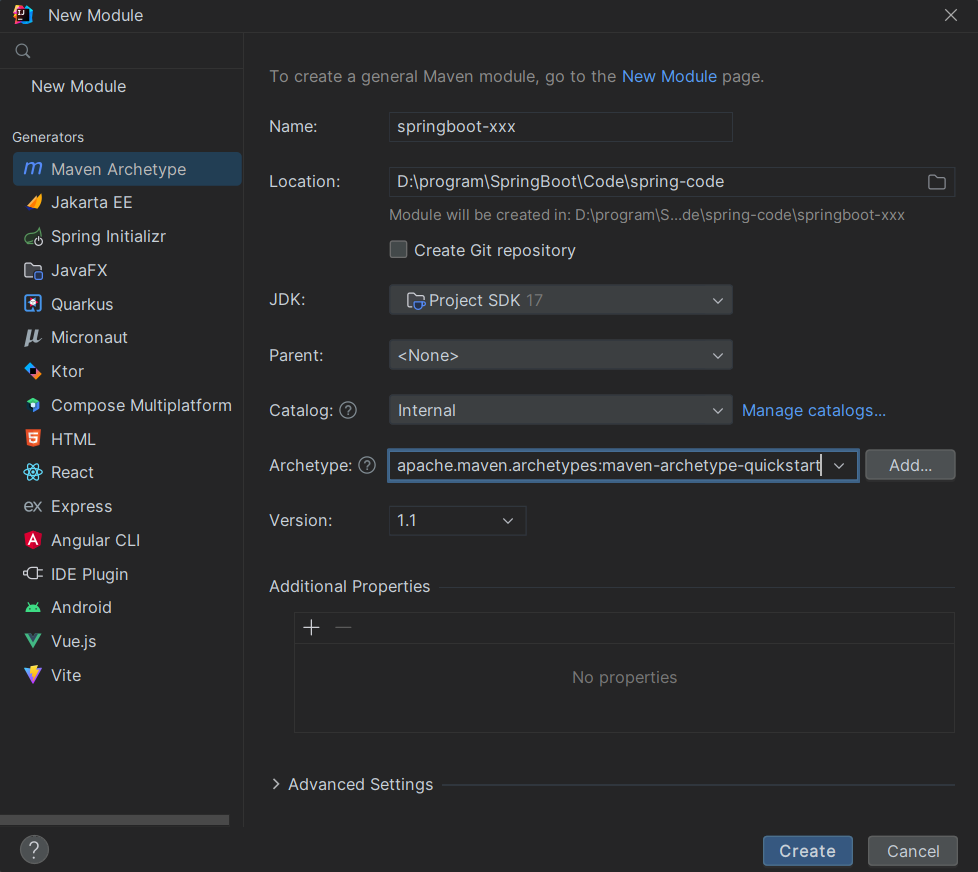Click the 'Module will be created in' hint

point(647,215)
